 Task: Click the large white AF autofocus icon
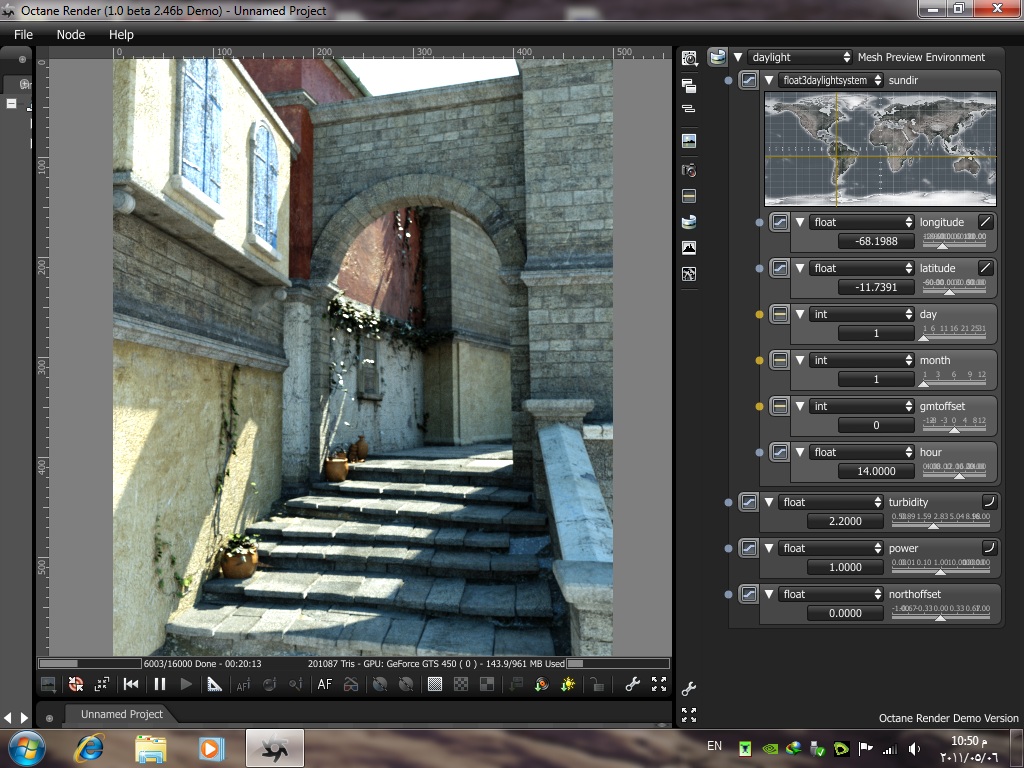coord(325,684)
